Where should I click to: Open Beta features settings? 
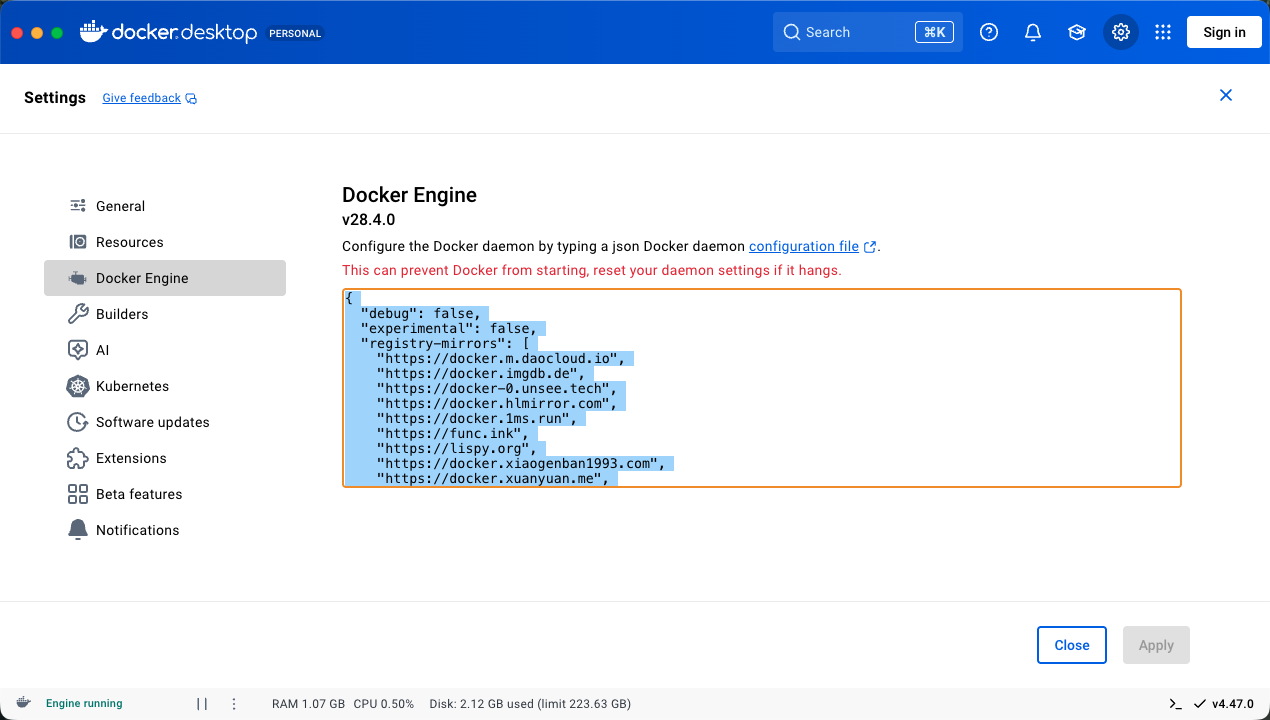[139, 493]
